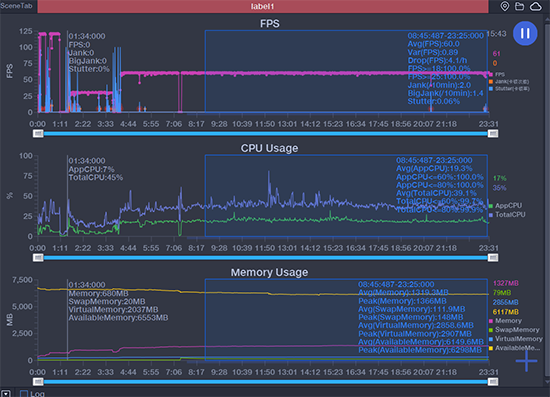Image resolution: width=550 pixels, height=397 pixels.
Task: Toggle the Jank legend series
Action: 509,81
